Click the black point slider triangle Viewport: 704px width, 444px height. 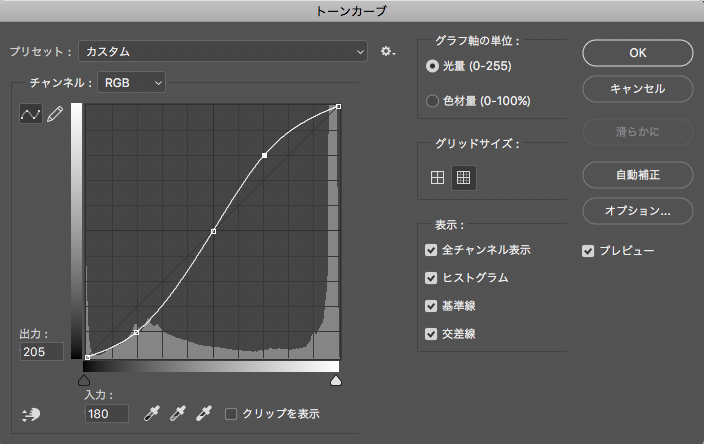[x=84, y=381]
